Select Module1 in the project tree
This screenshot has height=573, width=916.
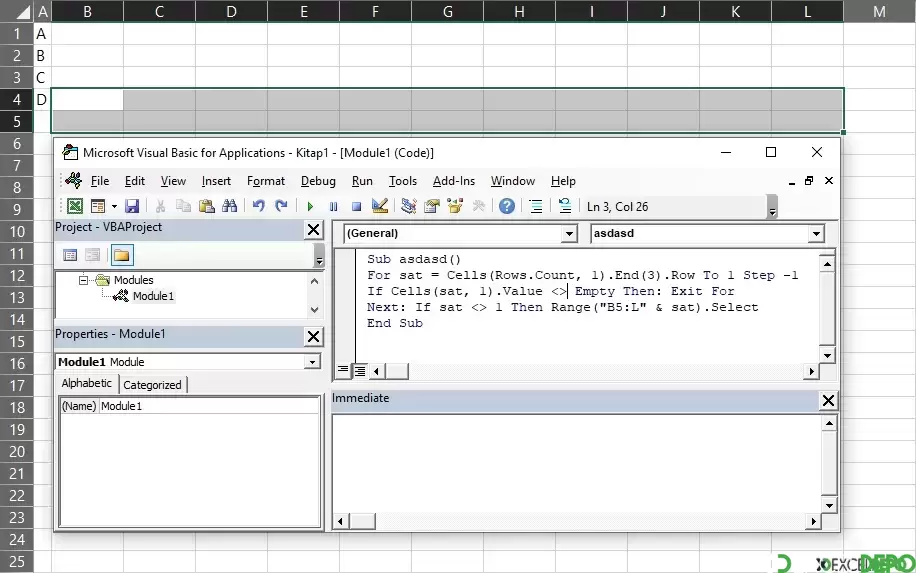(153, 296)
